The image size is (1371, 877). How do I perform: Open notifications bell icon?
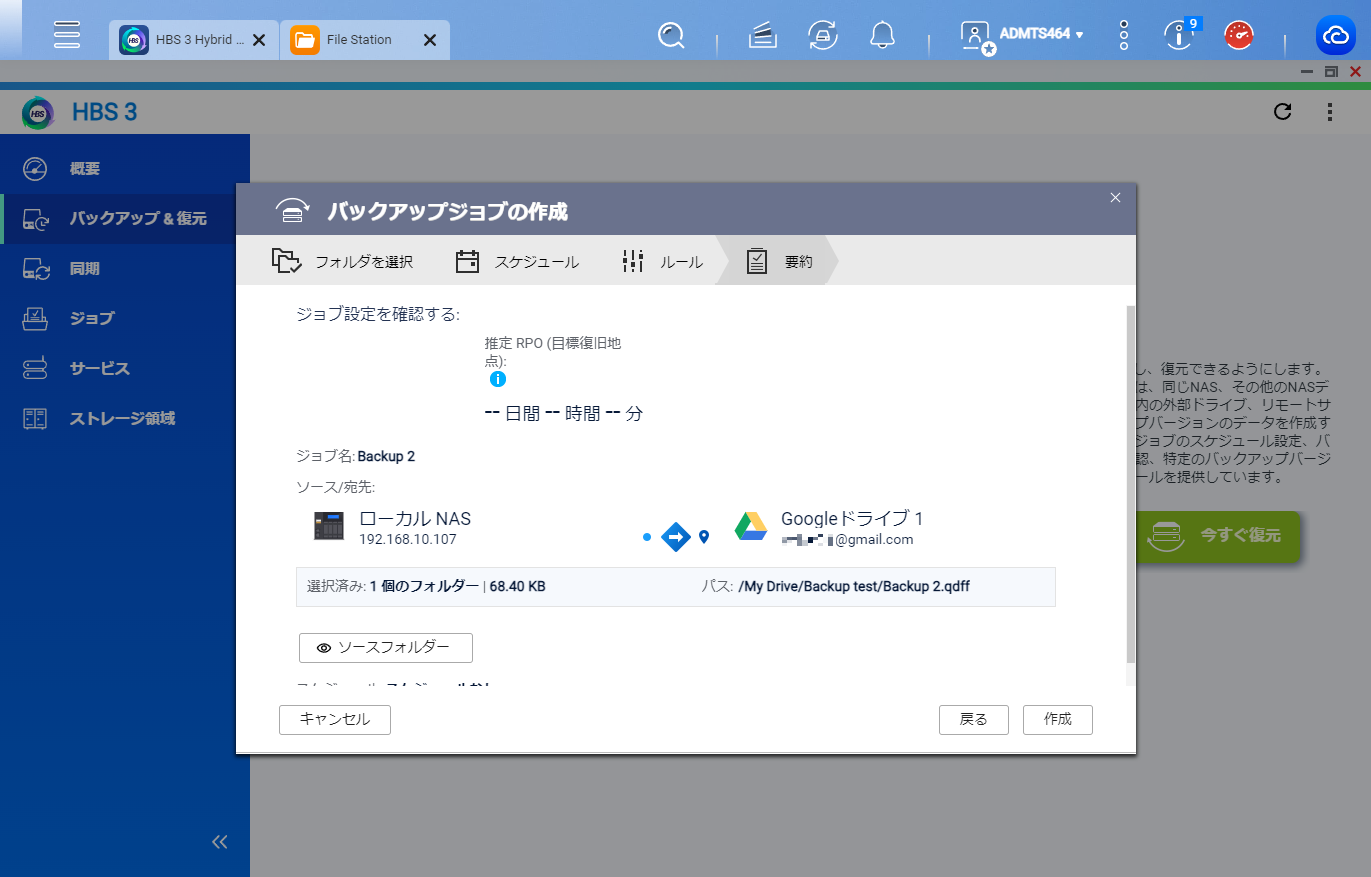[882, 36]
